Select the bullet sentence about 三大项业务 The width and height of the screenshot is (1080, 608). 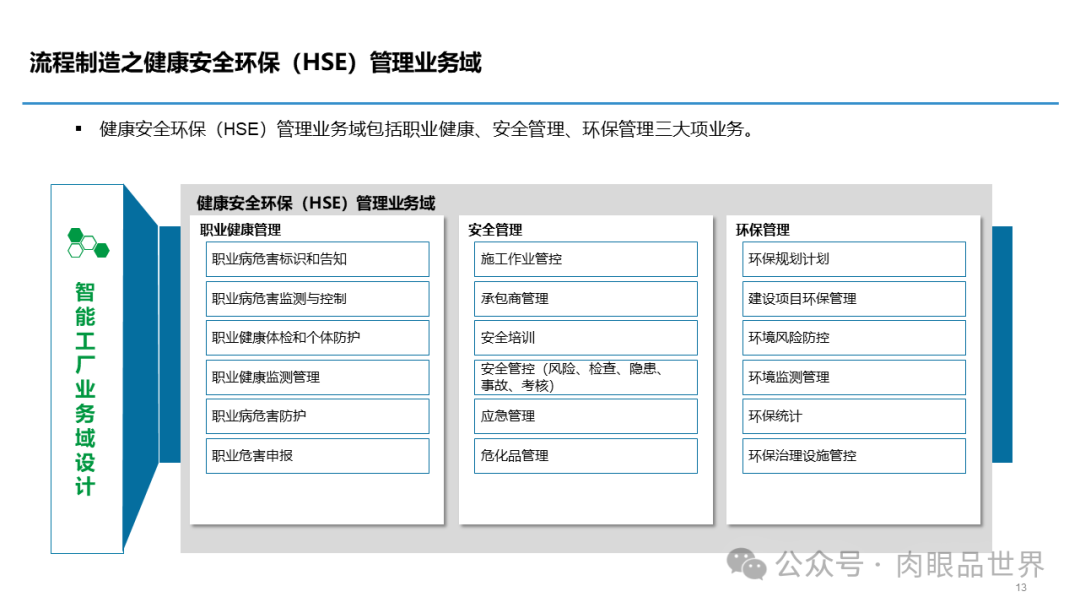pos(427,129)
